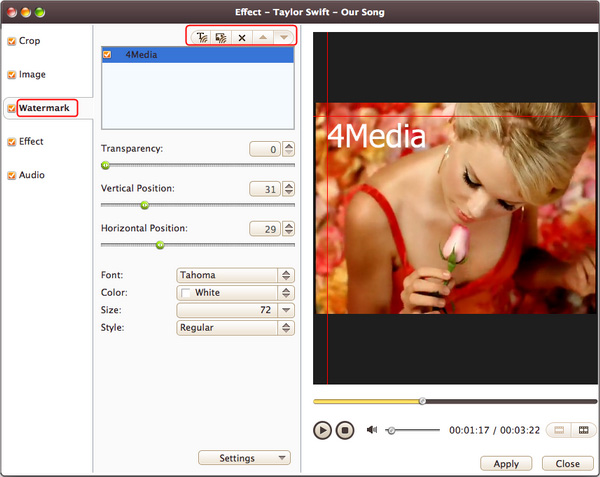Move watermark up in list
600x477 pixels.
(262, 36)
